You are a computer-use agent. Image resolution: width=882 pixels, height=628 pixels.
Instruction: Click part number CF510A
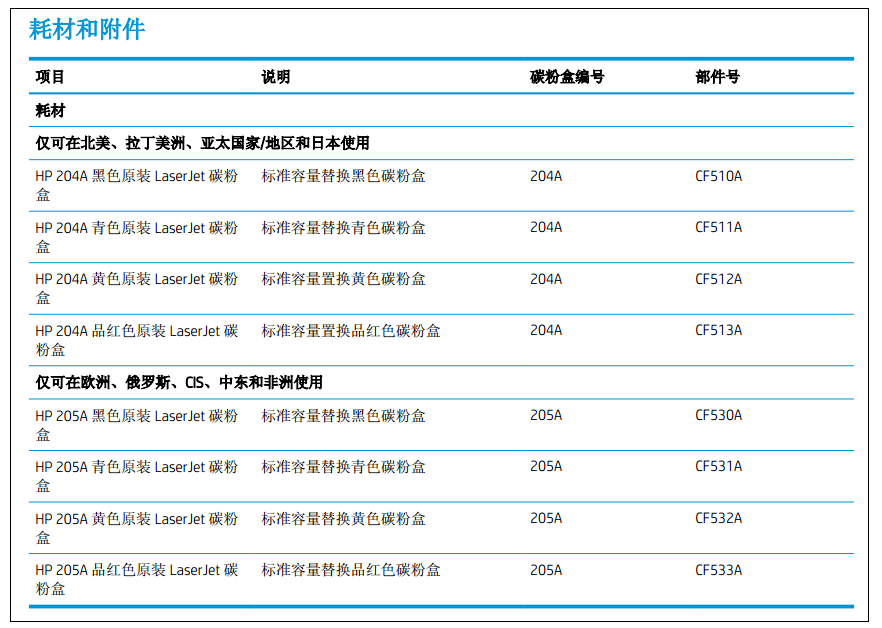[718, 176]
